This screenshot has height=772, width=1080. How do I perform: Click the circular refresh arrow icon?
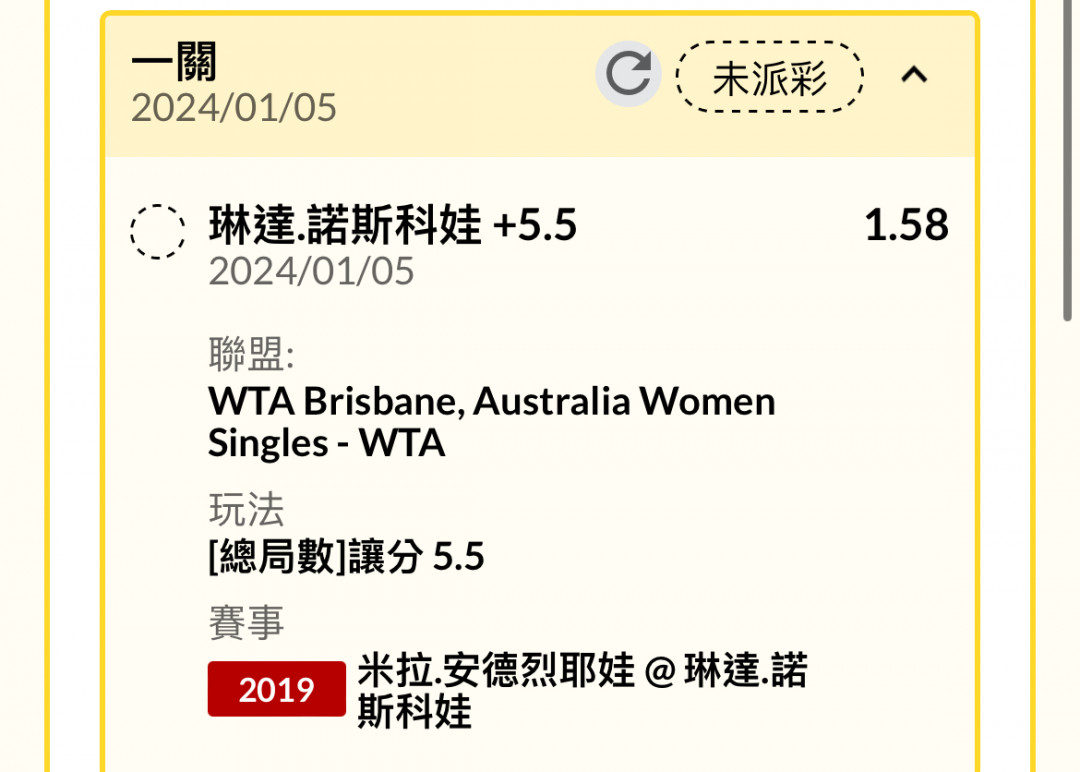point(628,74)
